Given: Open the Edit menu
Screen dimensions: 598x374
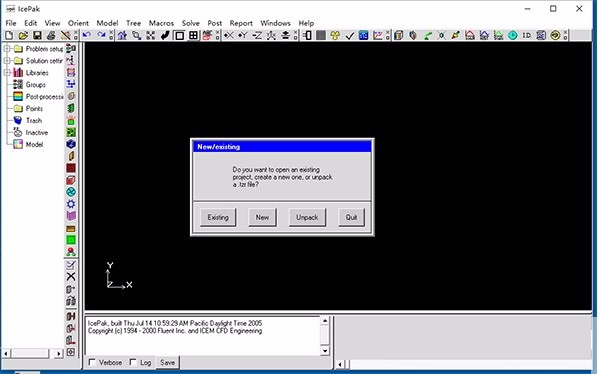Looking at the screenshot, I should pyautogui.click(x=31, y=23).
